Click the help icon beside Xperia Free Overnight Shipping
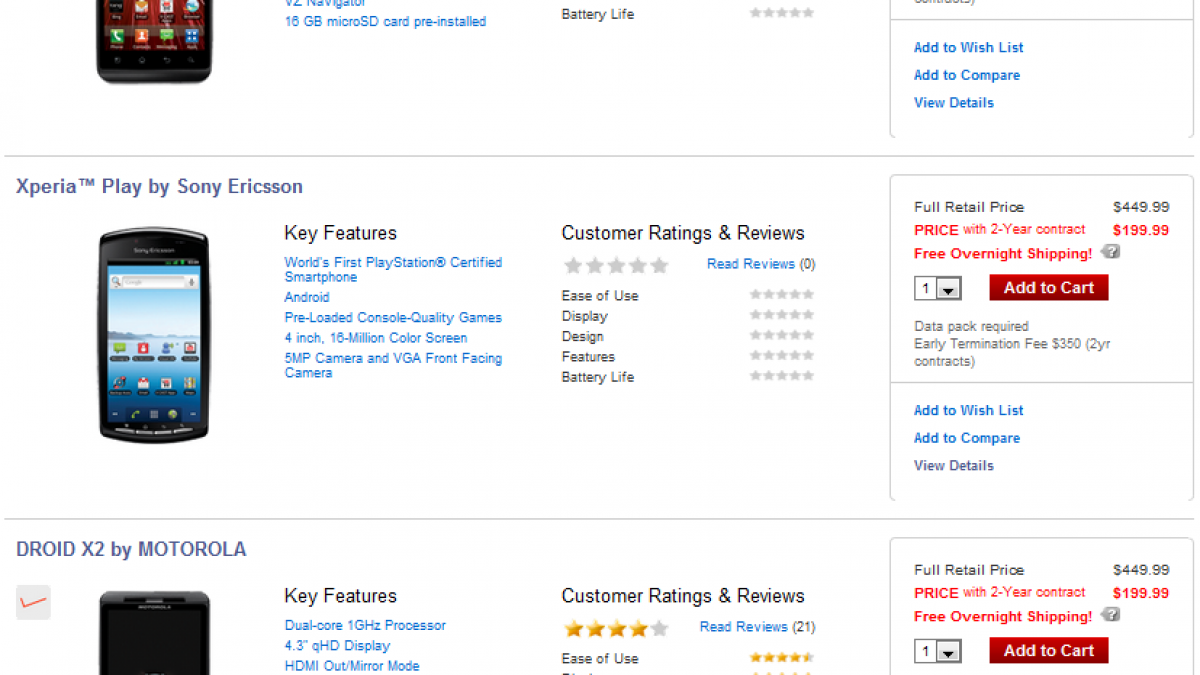 [x=1111, y=252]
